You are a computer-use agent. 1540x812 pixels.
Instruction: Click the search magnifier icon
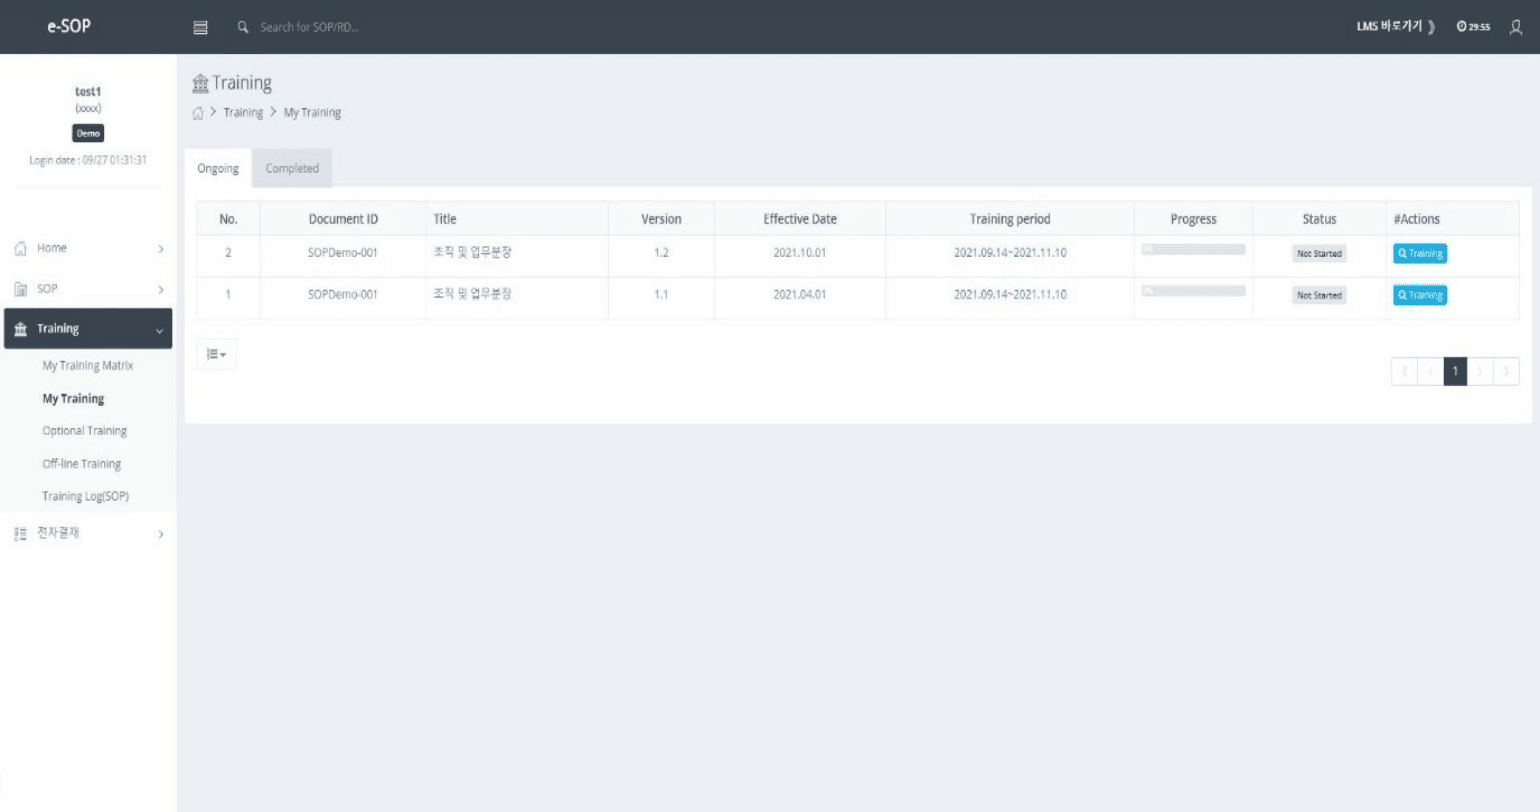point(243,27)
